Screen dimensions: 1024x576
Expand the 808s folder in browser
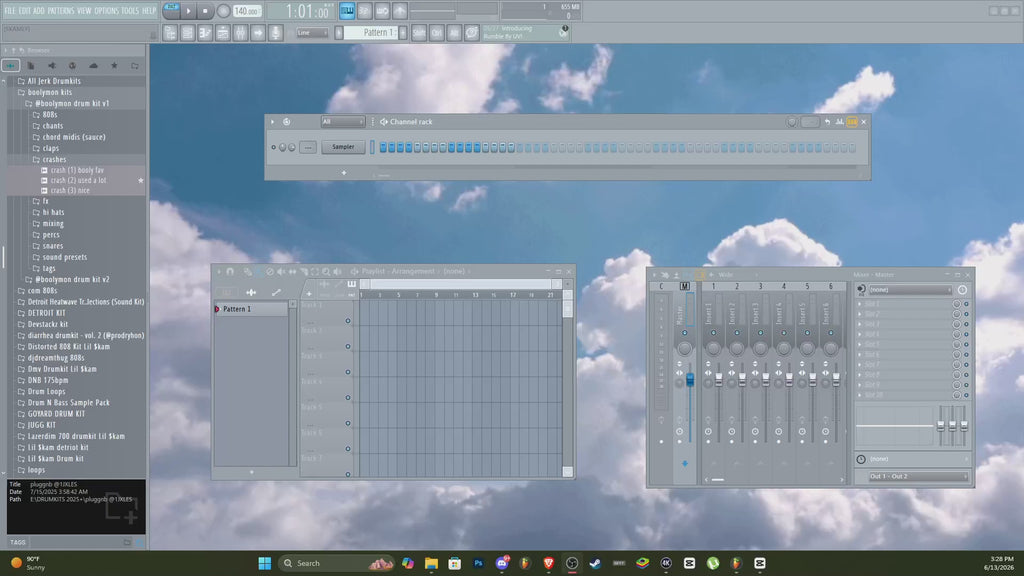coord(50,114)
